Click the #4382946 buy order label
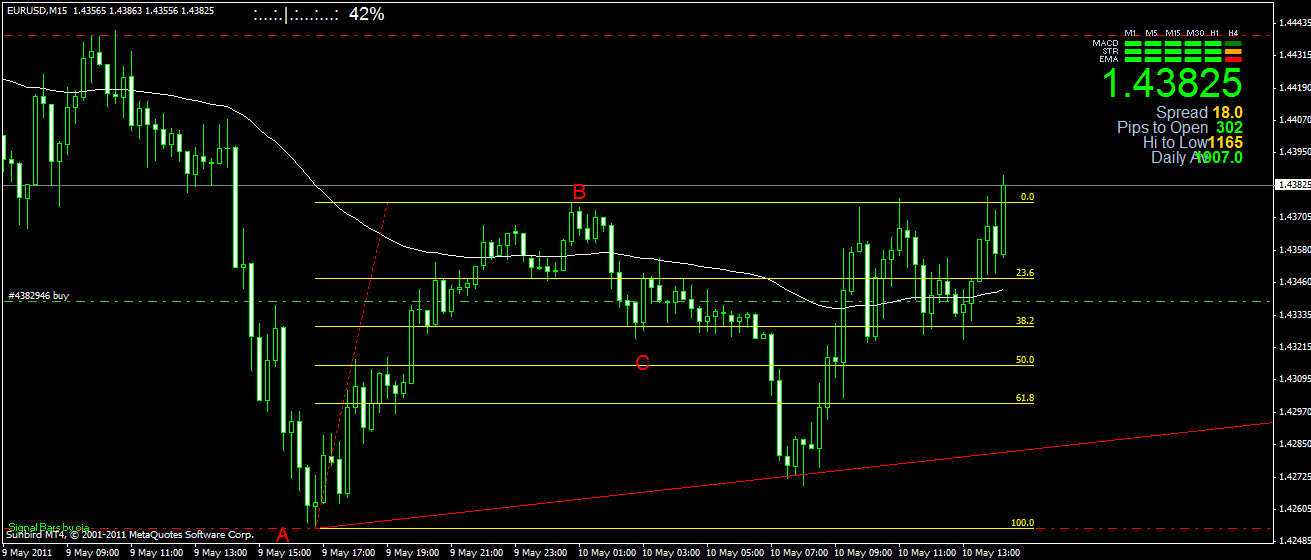The height and width of the screenshot is (560, 1311). coord(39,296)
